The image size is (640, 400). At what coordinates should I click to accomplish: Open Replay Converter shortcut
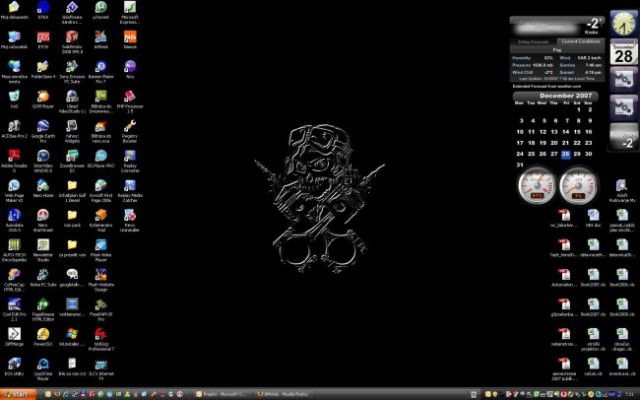tap(130, 161)
